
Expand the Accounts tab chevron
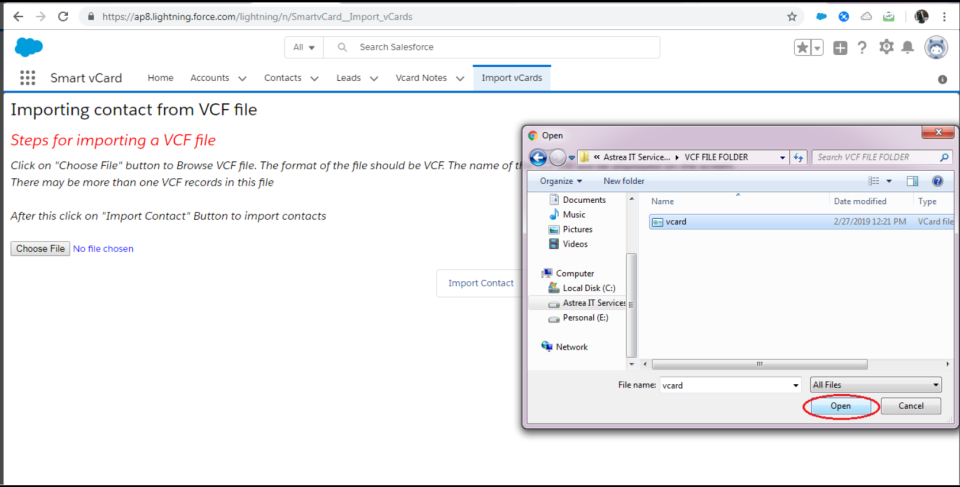[x=242, y=78]
